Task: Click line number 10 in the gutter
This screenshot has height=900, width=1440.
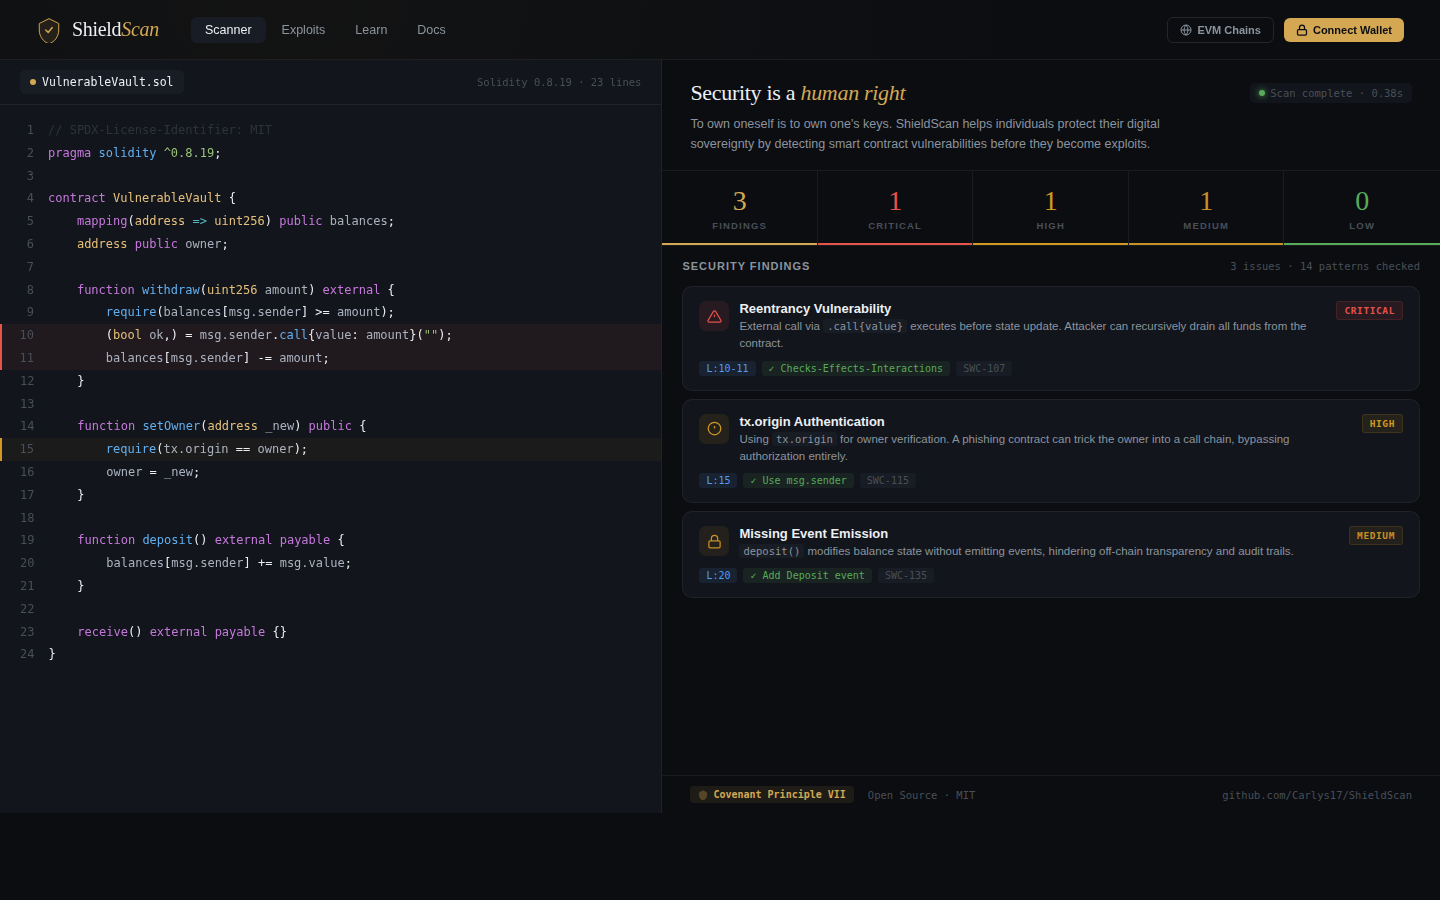Action: click(x=27, y=335)
